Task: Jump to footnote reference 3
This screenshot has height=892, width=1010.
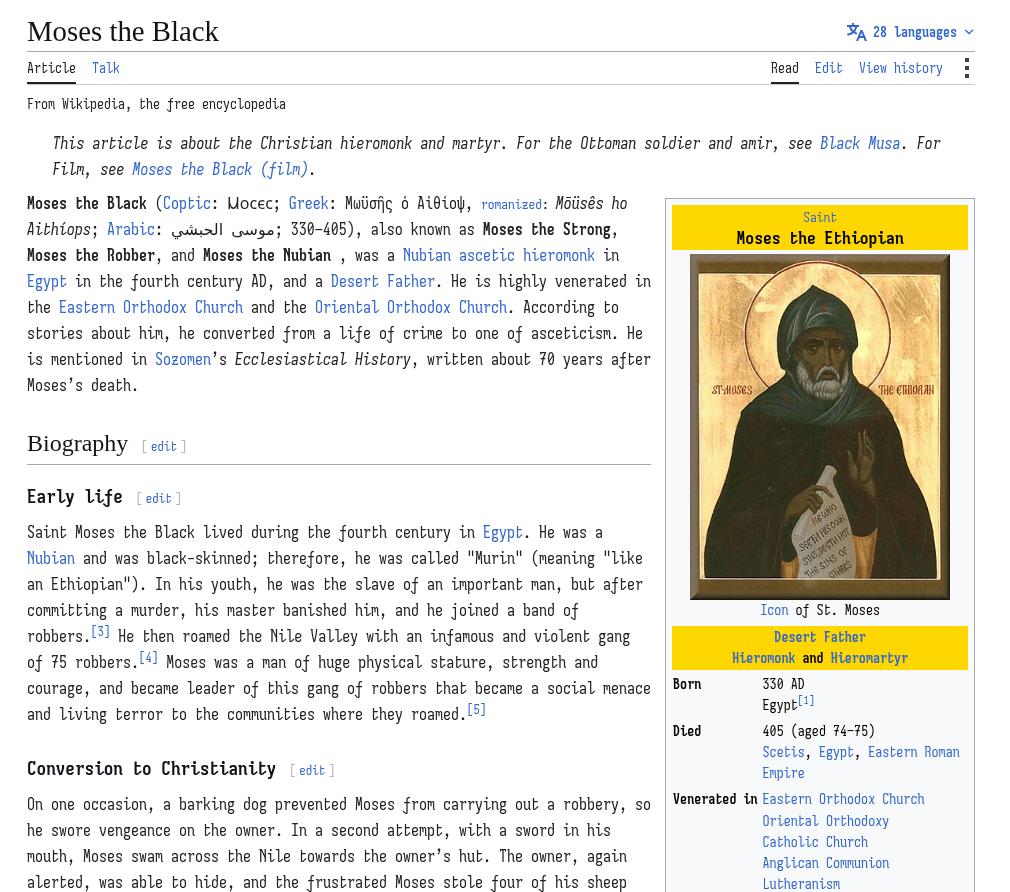Action: pos(100,631)
